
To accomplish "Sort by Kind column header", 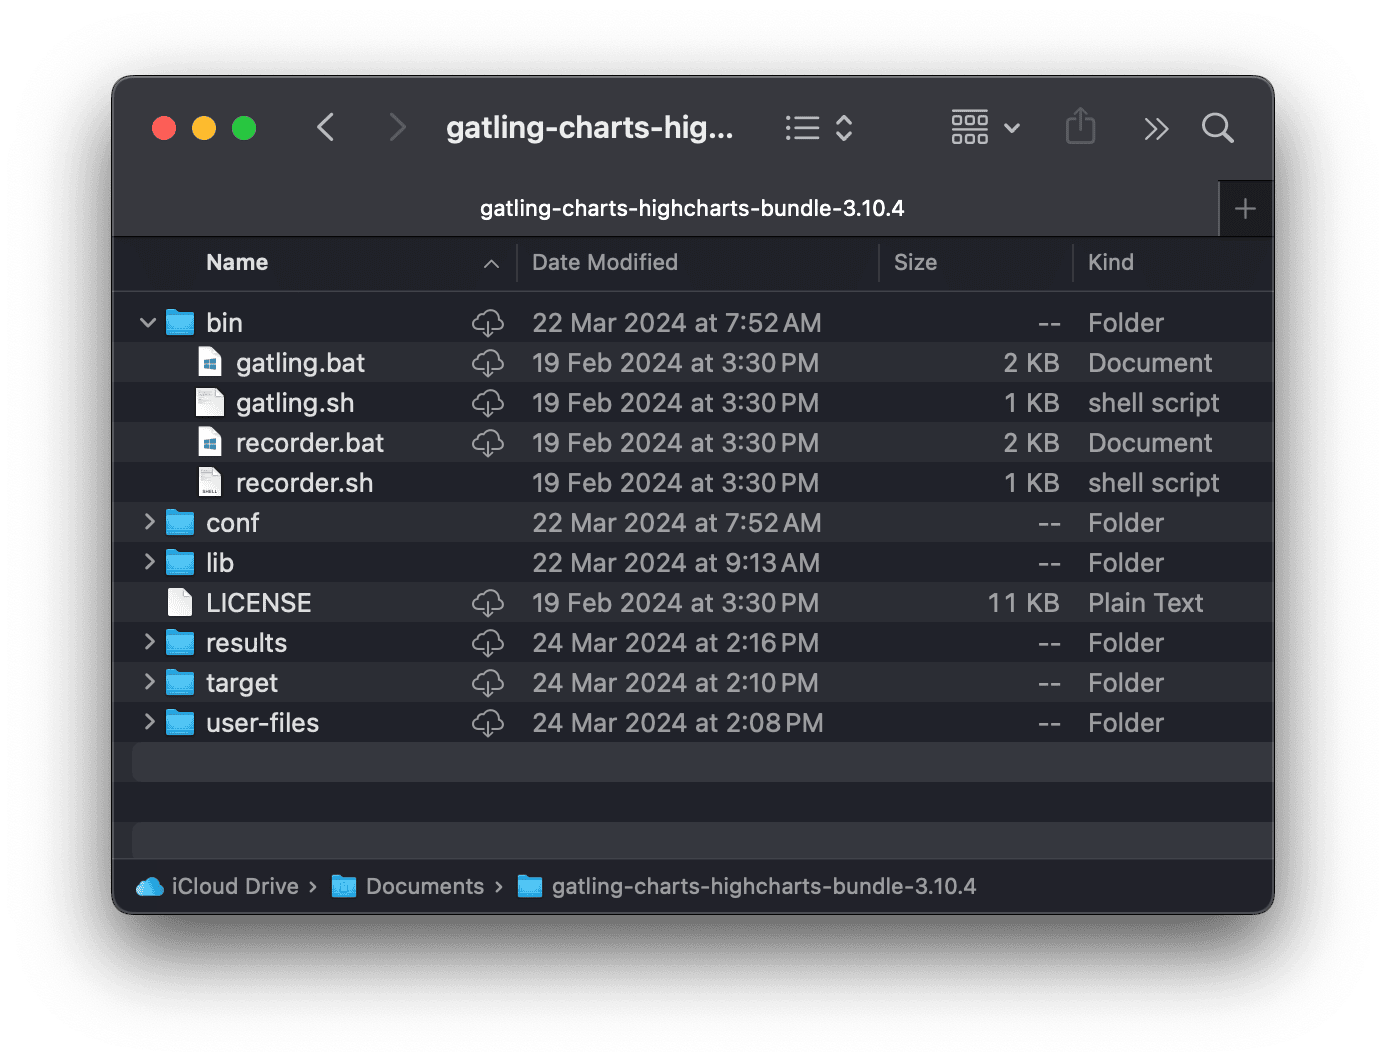I will (1111, 262).
